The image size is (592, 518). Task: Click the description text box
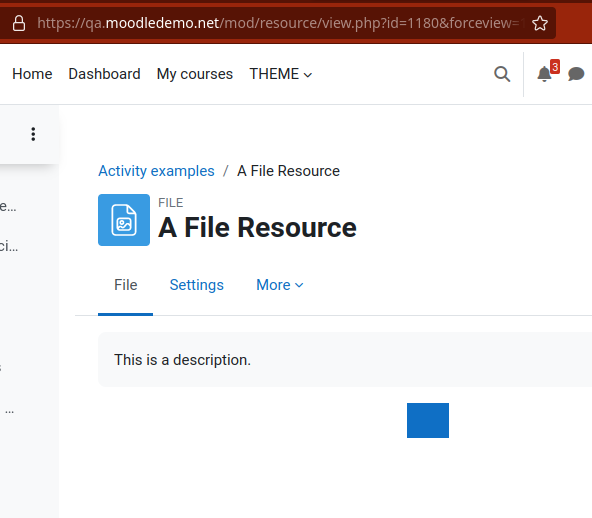pyautogui.click(x=345, y=359)
